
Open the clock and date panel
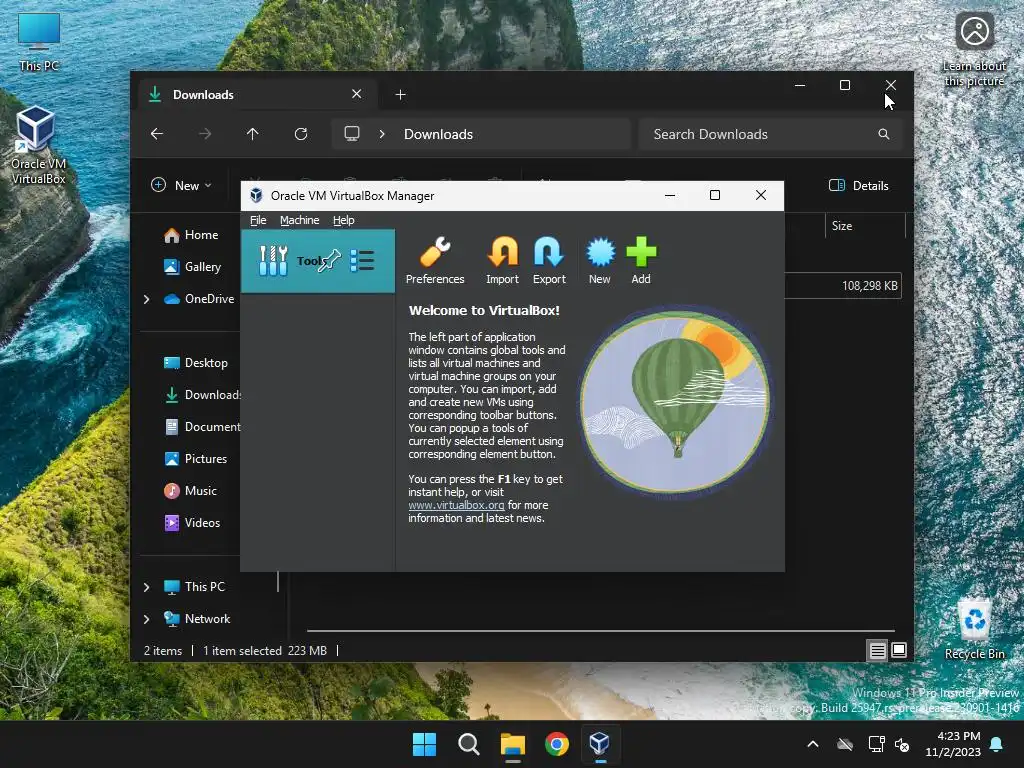[x=953, y=744]
